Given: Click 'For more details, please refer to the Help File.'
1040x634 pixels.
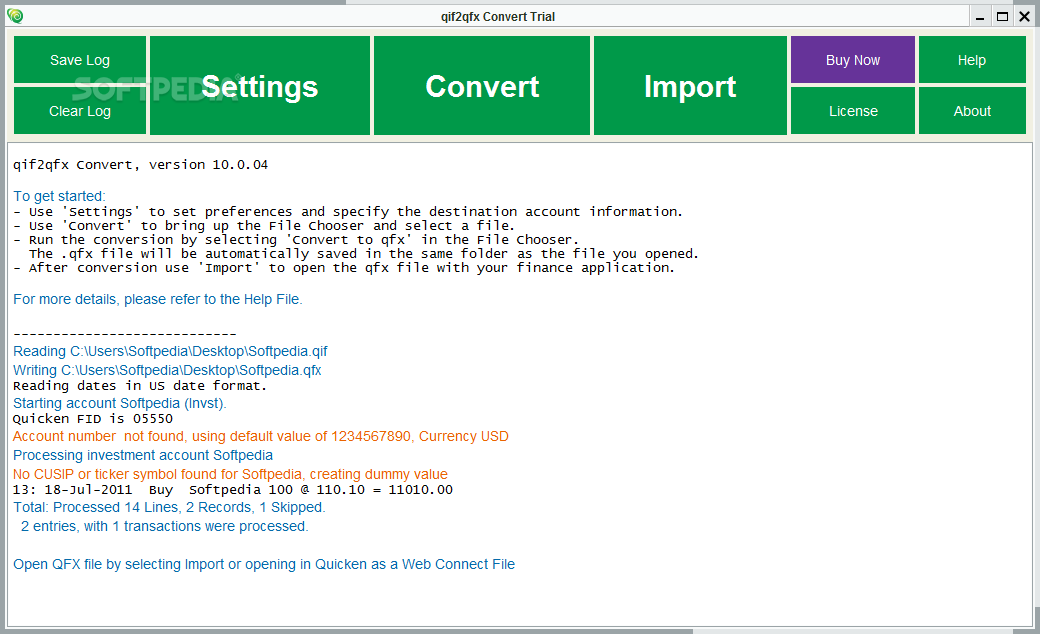Looking at the screenshot, I should [158, 299].
